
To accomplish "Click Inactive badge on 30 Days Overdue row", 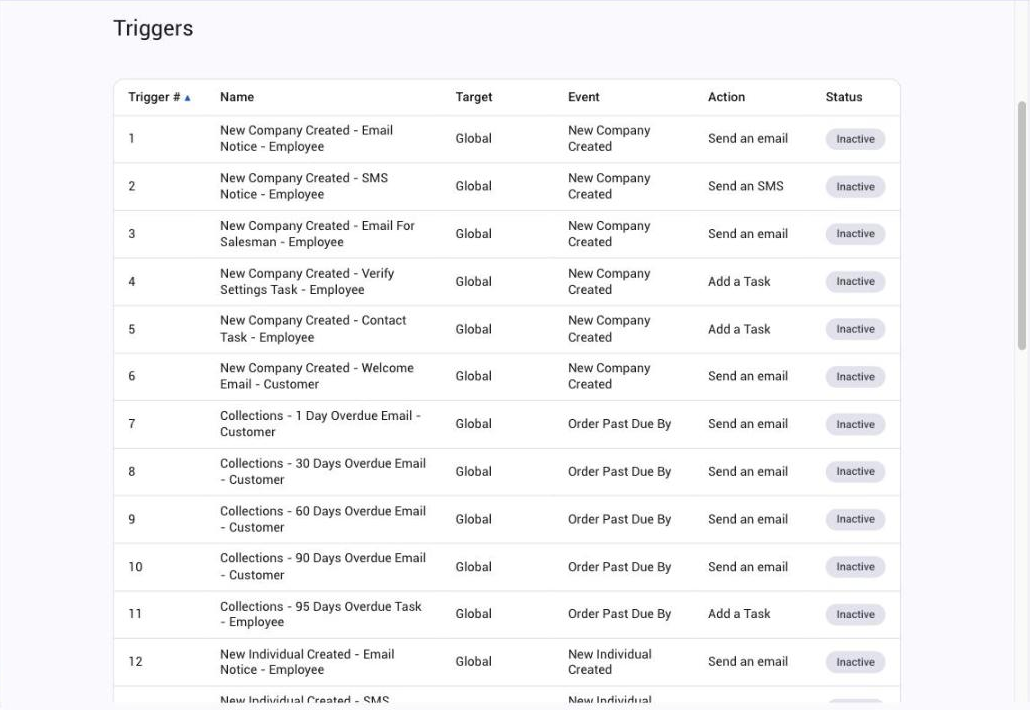I will (x=855, y=472).
